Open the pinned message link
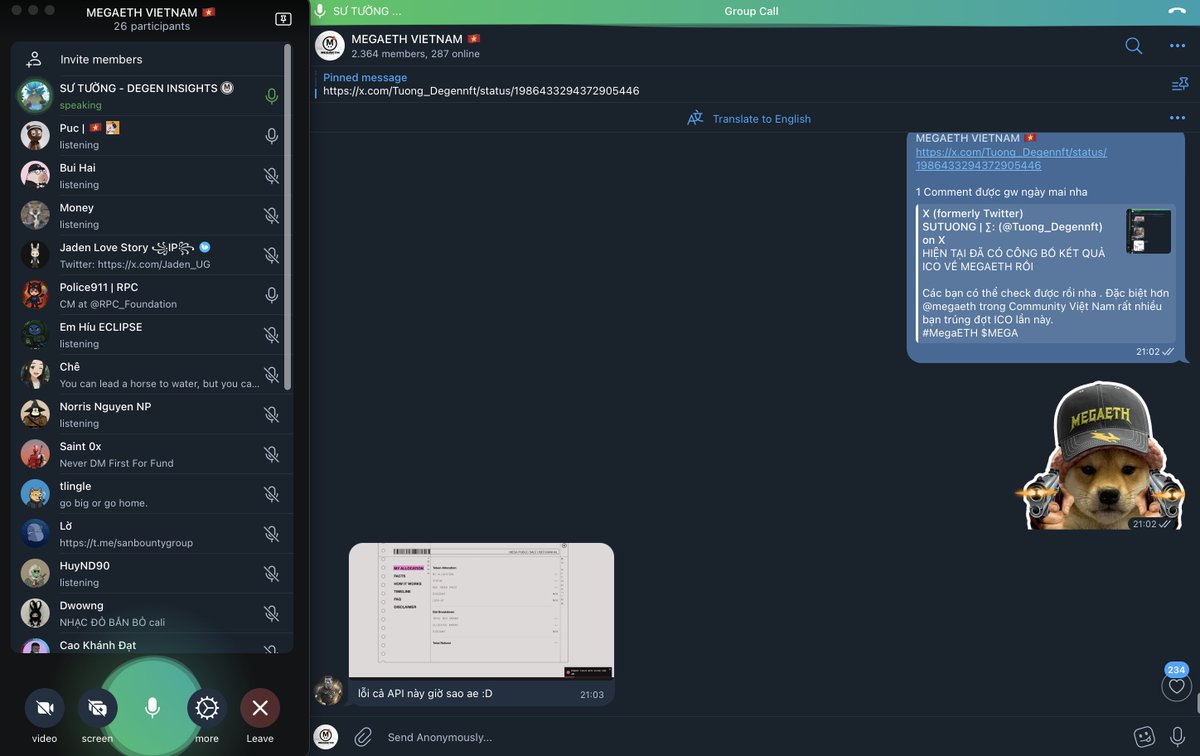1200x756 pixels. click(x=481, y=91)
